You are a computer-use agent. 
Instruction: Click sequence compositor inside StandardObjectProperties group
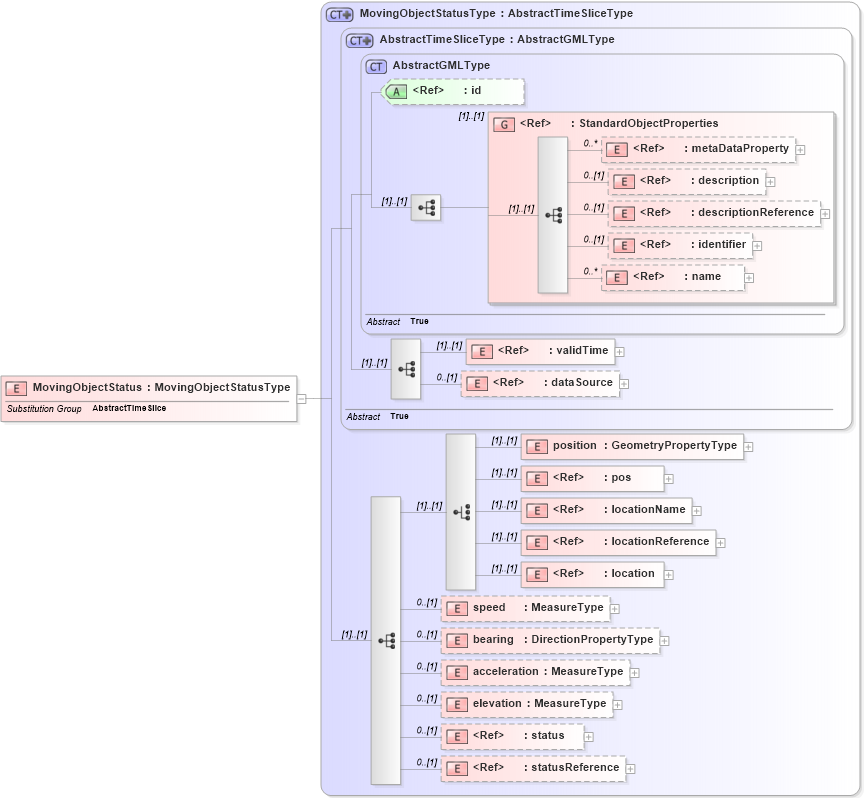pos(553,215)
